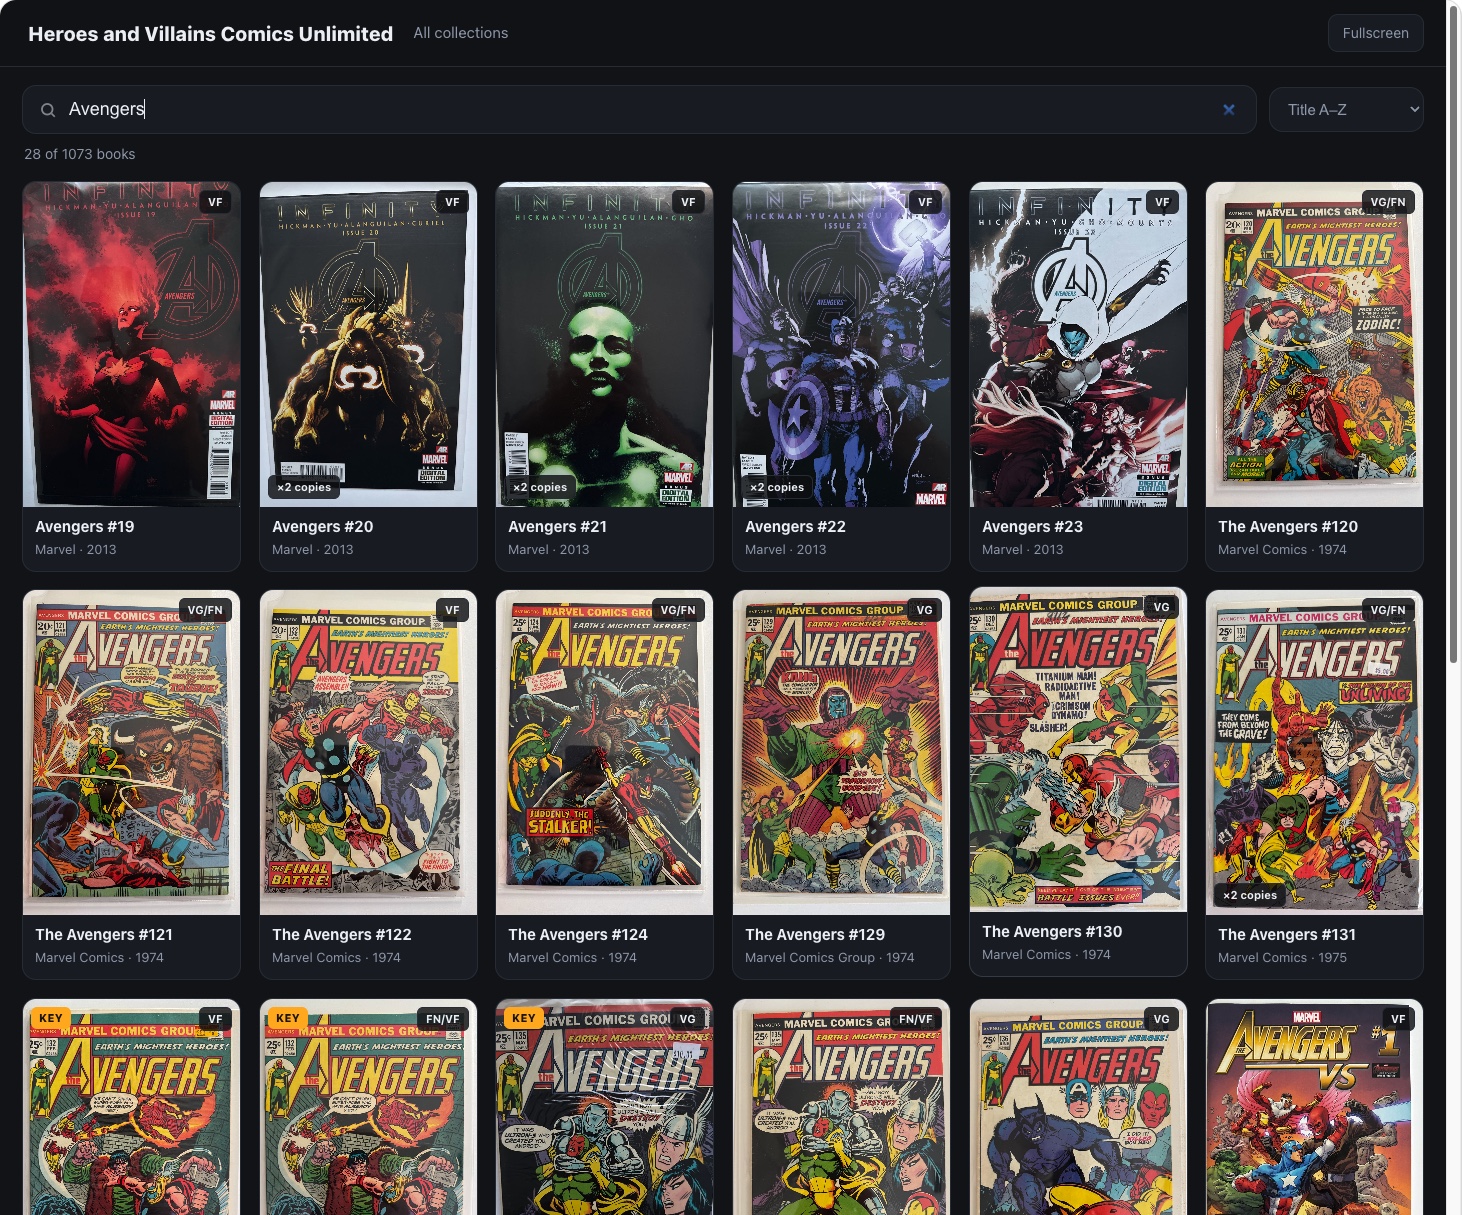The width and height of the screenshot is (1462, 1215).
Task: Click The Avengers #121 title text
Action: coord(104,935)
